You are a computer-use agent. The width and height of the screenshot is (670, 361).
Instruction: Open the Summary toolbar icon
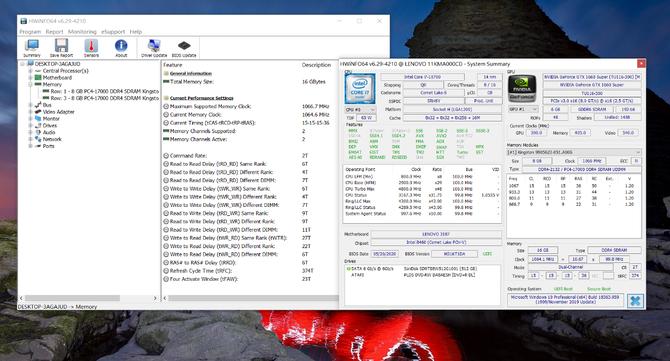[32, 48]
